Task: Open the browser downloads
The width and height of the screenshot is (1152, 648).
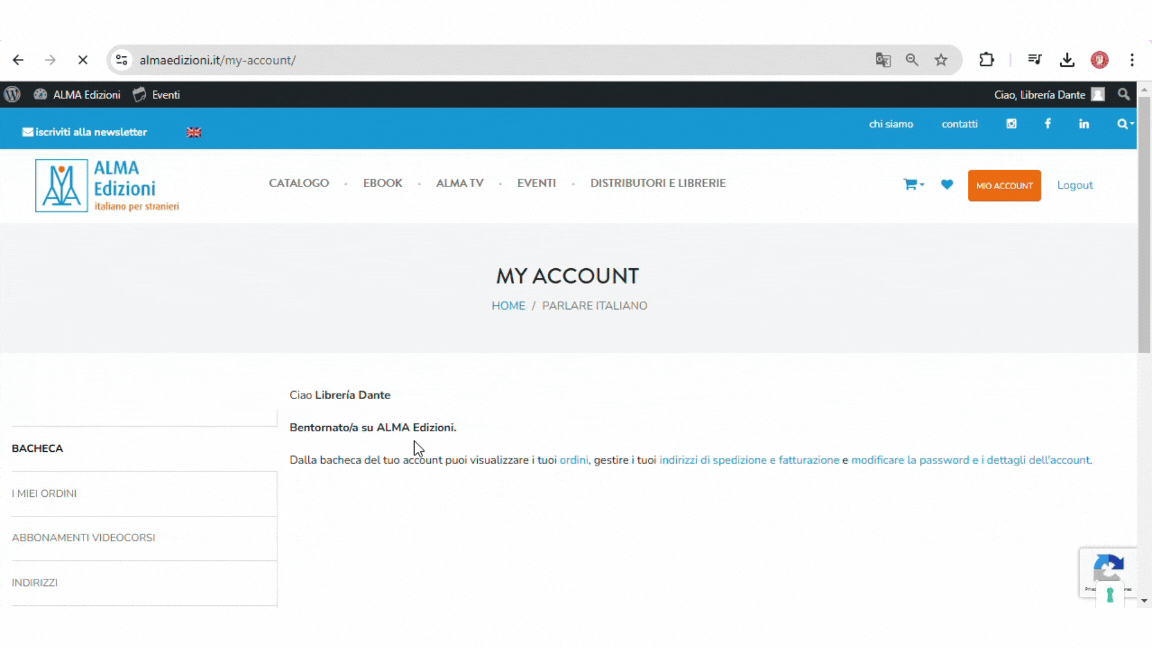Action: (x=1067, y=60)
